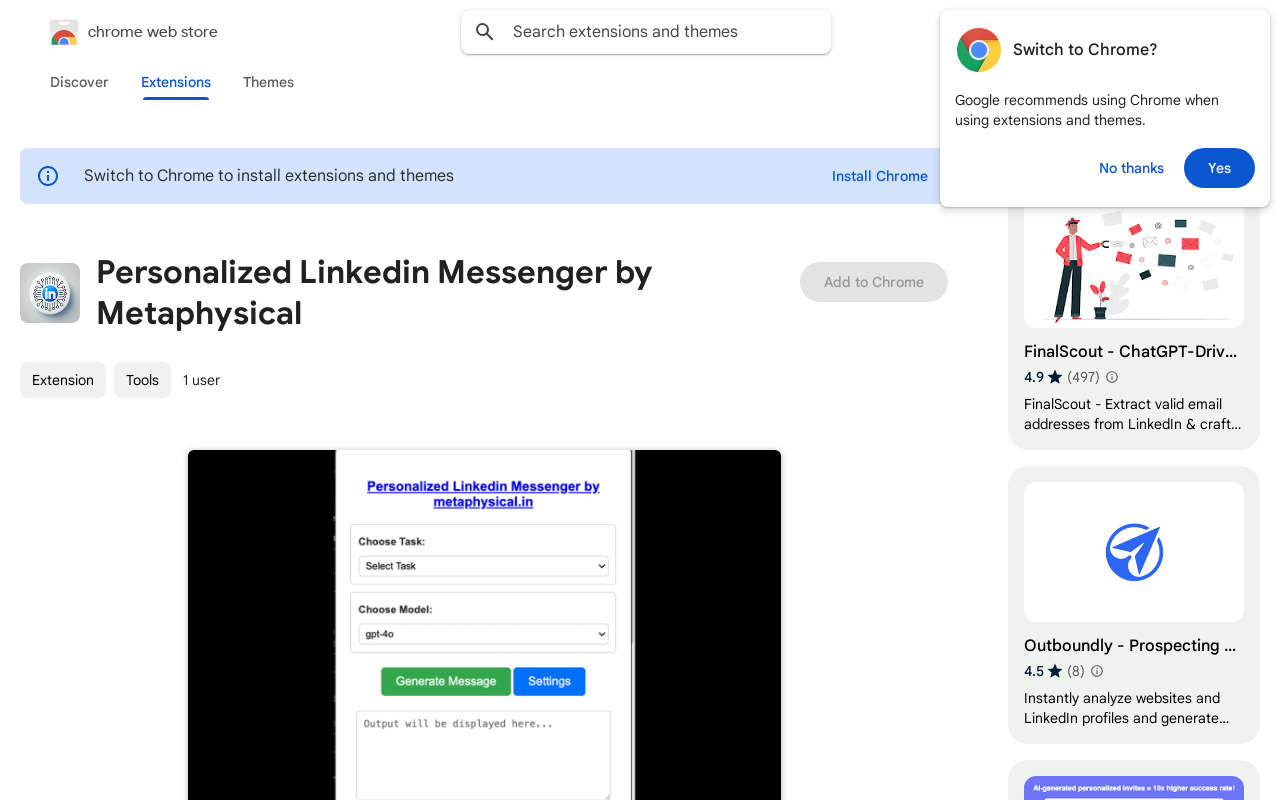Viewport: 1280px width, 800px height.
Task: Click the Personalized Linkedin Messenger extension icon
Action: point(50,293)
